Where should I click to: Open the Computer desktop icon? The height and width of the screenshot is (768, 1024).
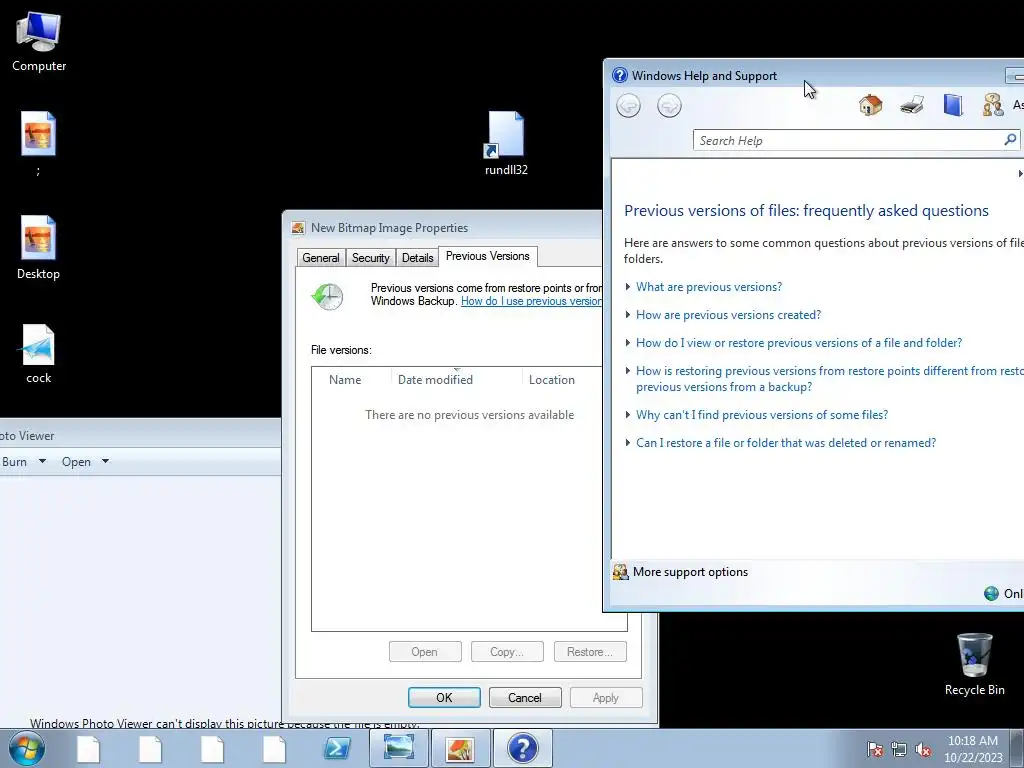point(39,41)
